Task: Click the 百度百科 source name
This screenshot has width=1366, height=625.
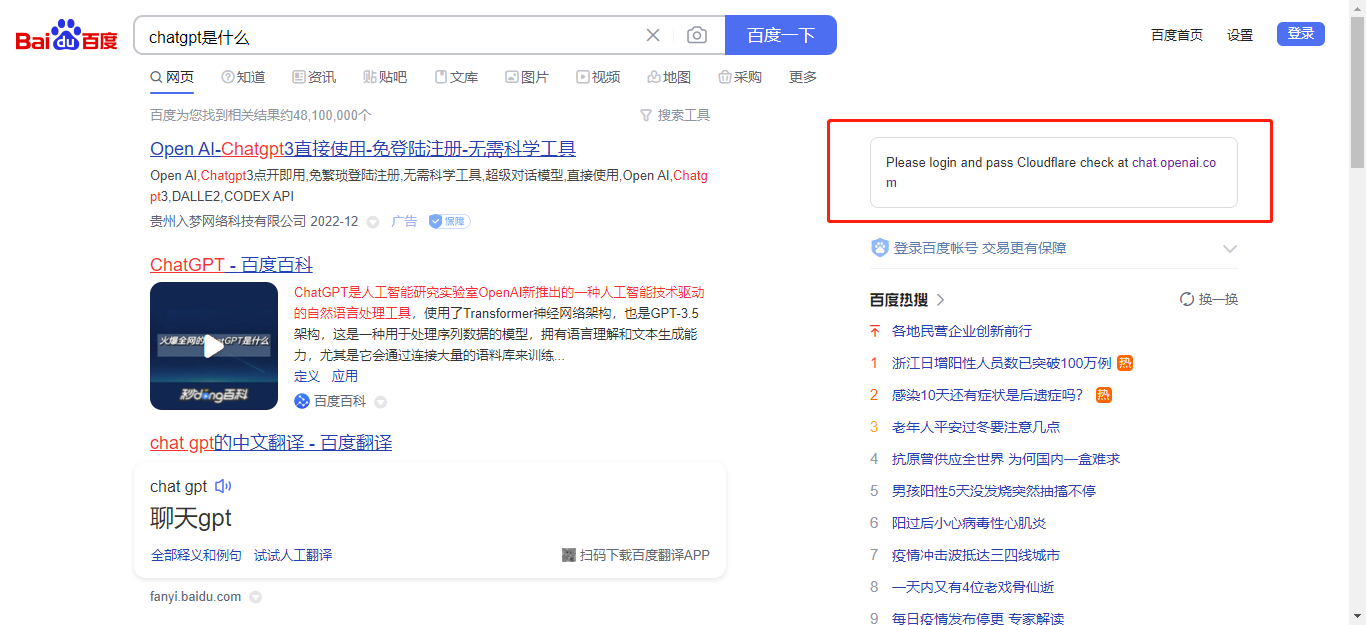Action: [x=340, y=401]
